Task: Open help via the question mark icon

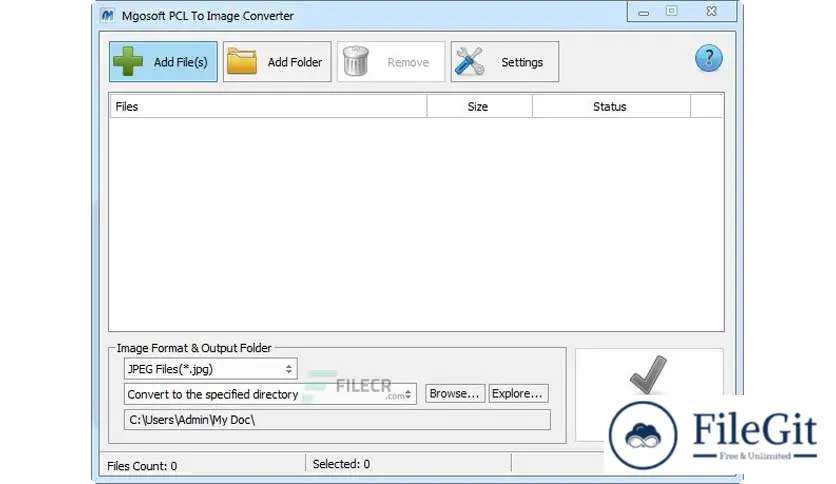Action: (x=709, y=58)
